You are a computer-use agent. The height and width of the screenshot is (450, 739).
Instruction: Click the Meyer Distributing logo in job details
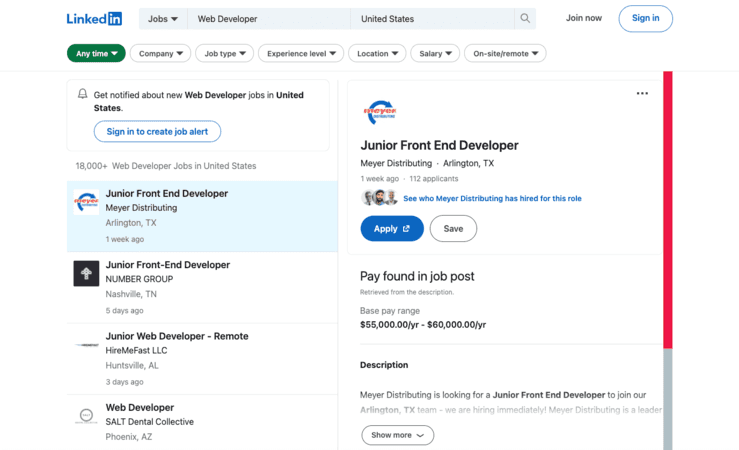pos(380,112)
